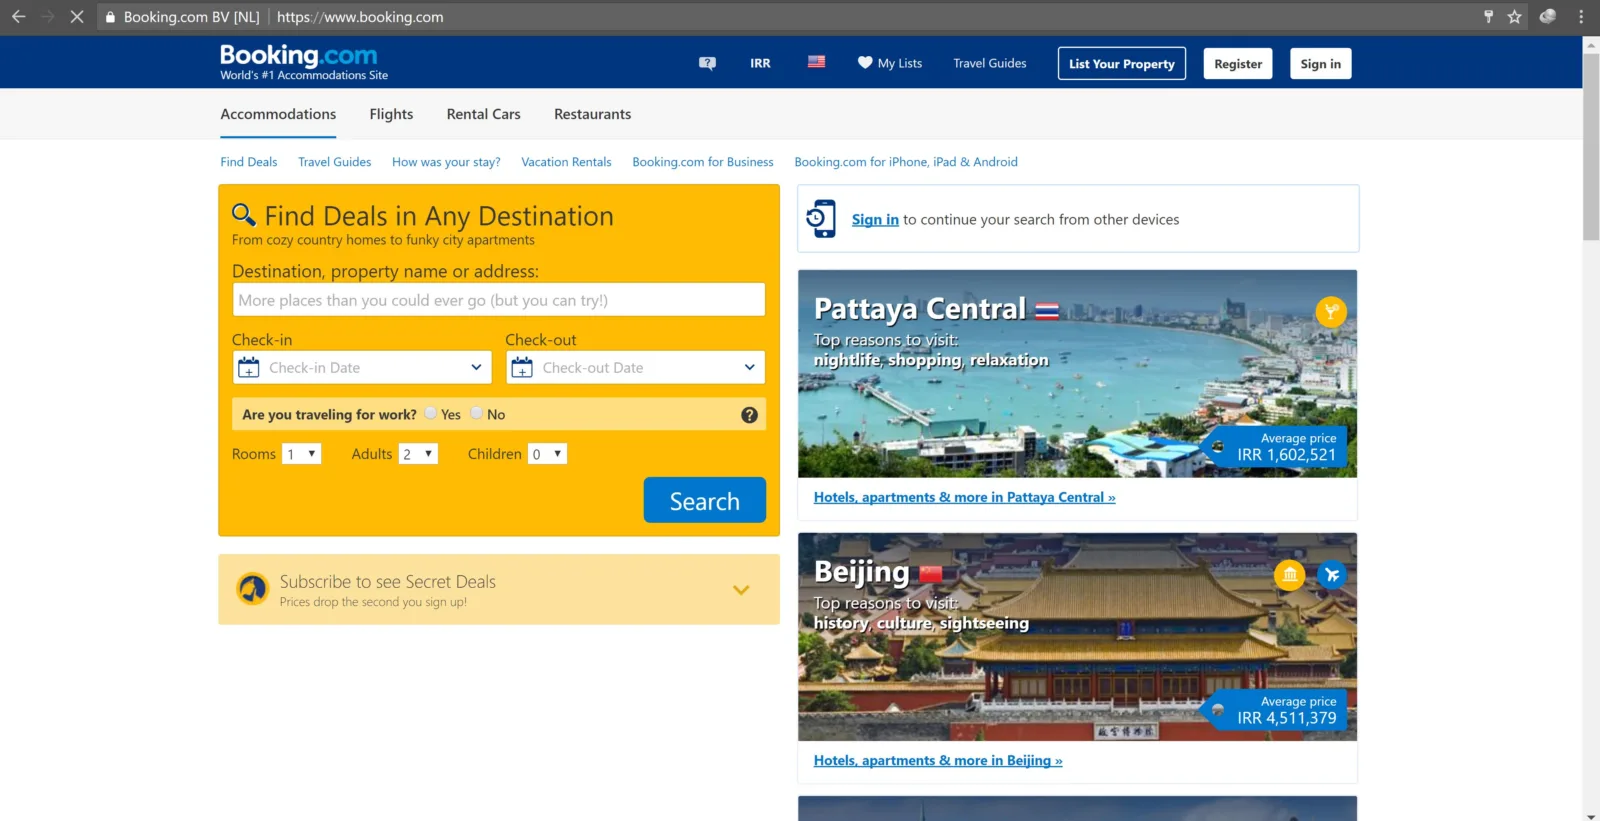Open Travel Guides in the top header
Viewport: 1600px width, 821px height.
click(x=990, y=63)
